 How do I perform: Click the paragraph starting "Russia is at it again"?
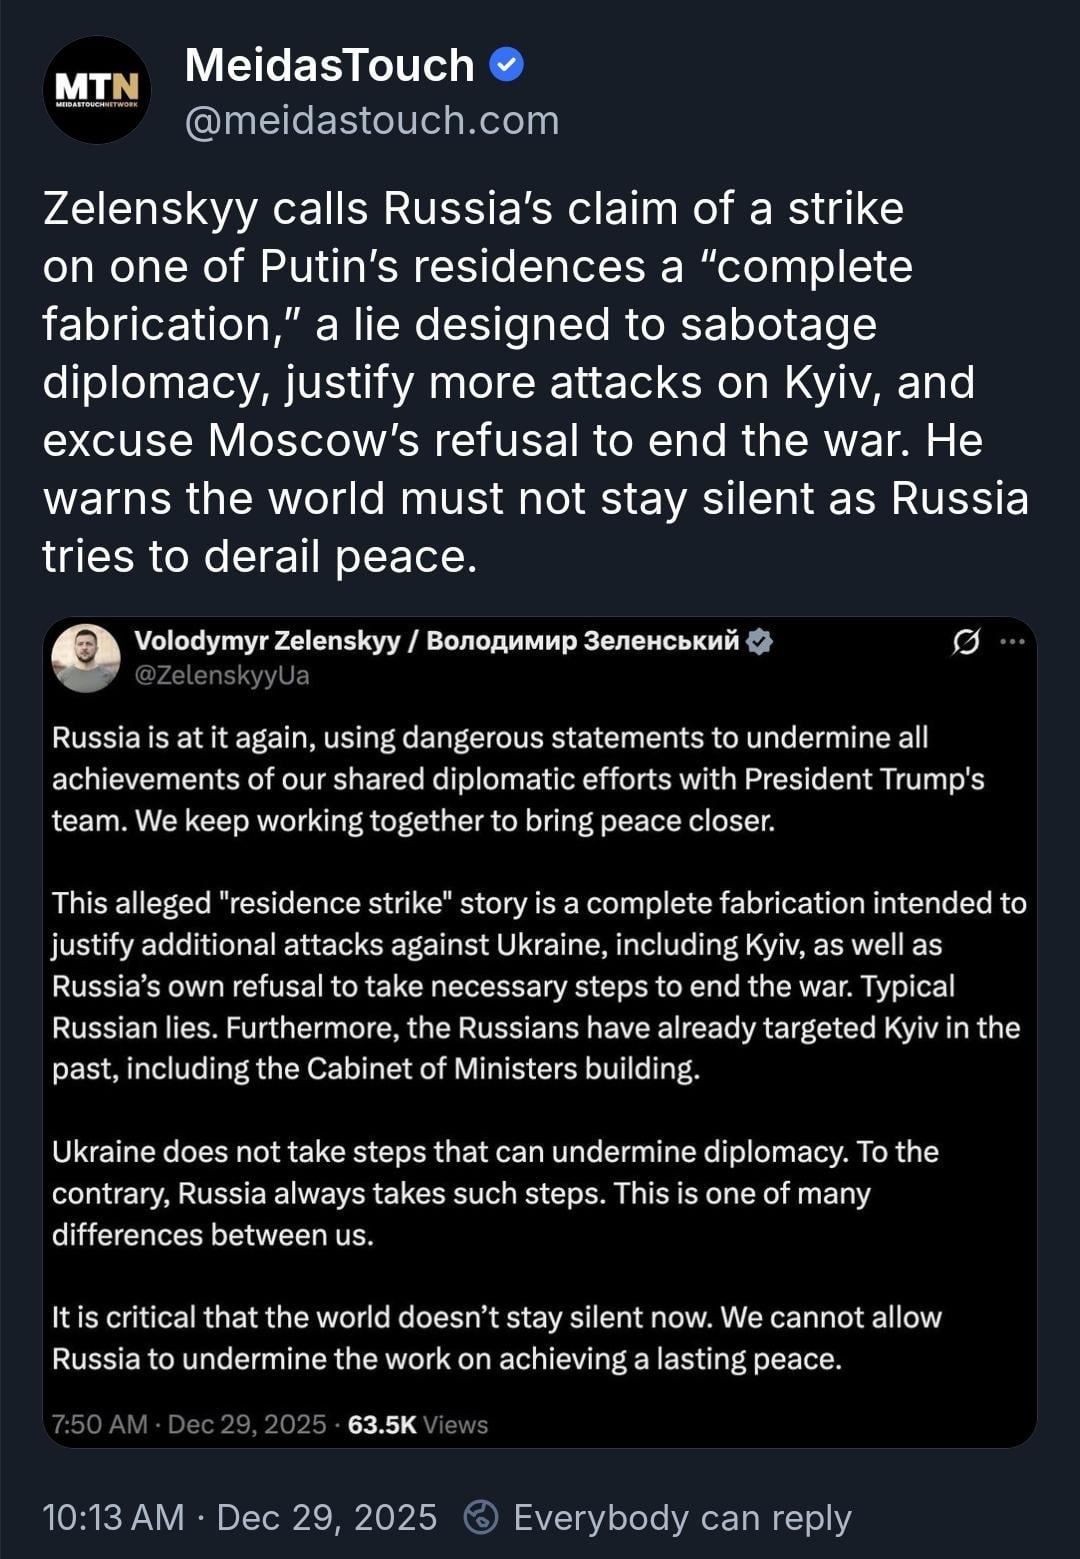518,779
